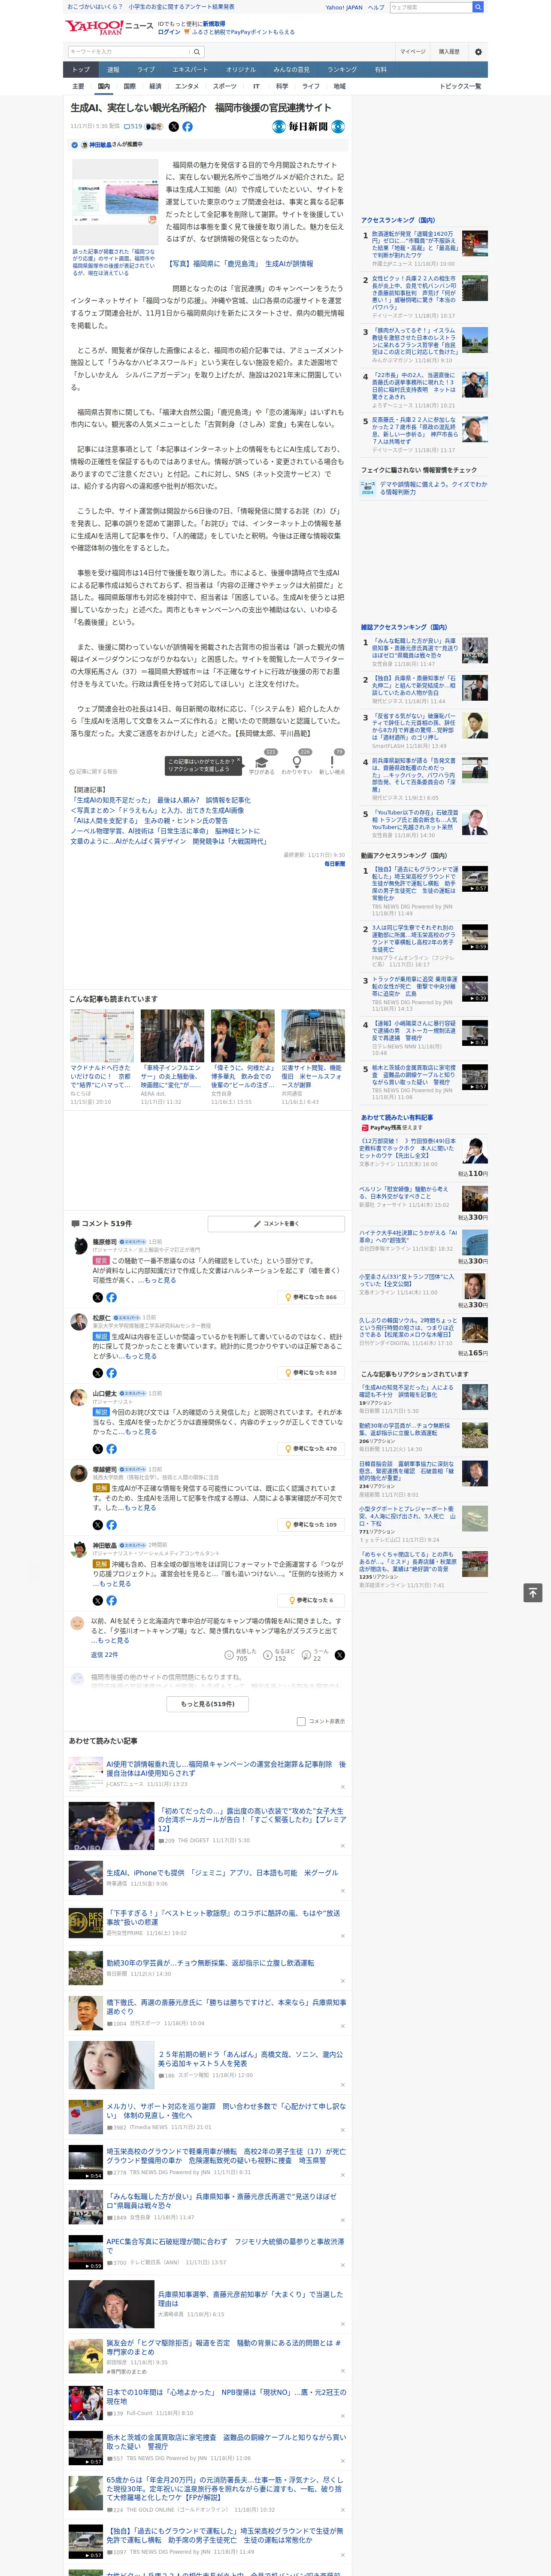This screenshot has width=551, height=2576.
Task: Expand replies via 返信 22件
Action: click(105, 1655)
